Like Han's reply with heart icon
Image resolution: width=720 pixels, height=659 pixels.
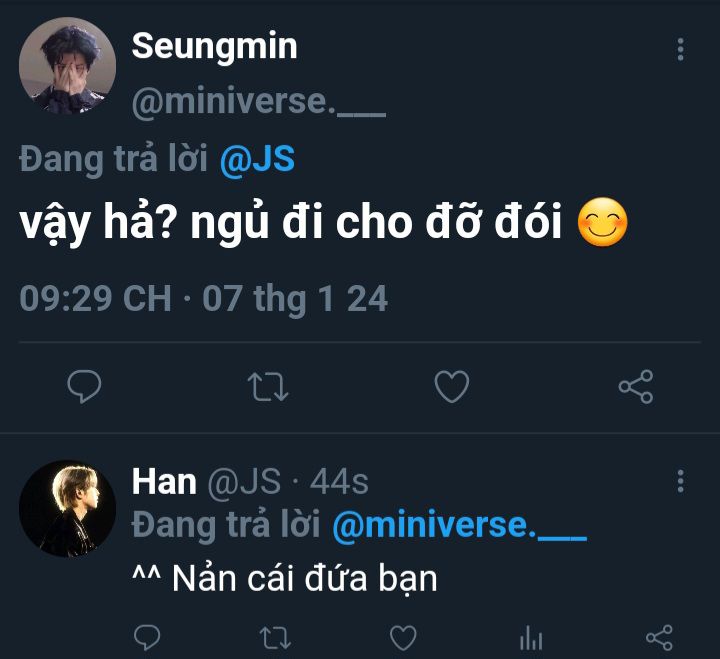402,636
